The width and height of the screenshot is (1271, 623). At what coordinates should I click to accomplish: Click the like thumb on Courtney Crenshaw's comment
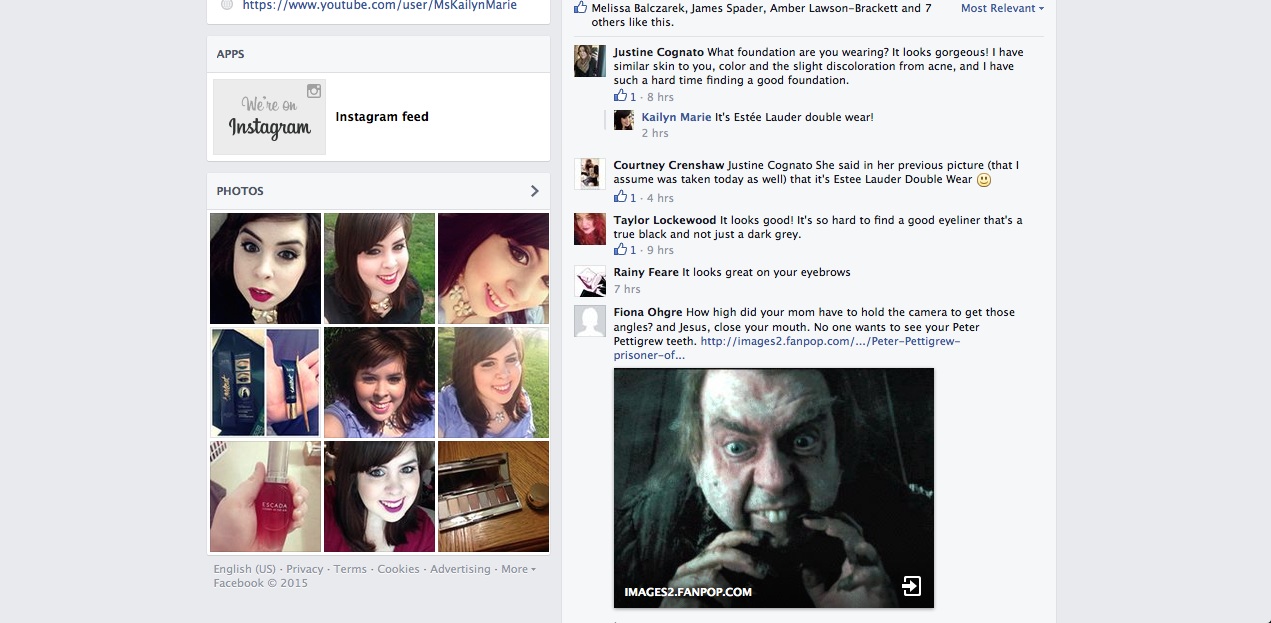pyautogui.click(x=621, y=198)
